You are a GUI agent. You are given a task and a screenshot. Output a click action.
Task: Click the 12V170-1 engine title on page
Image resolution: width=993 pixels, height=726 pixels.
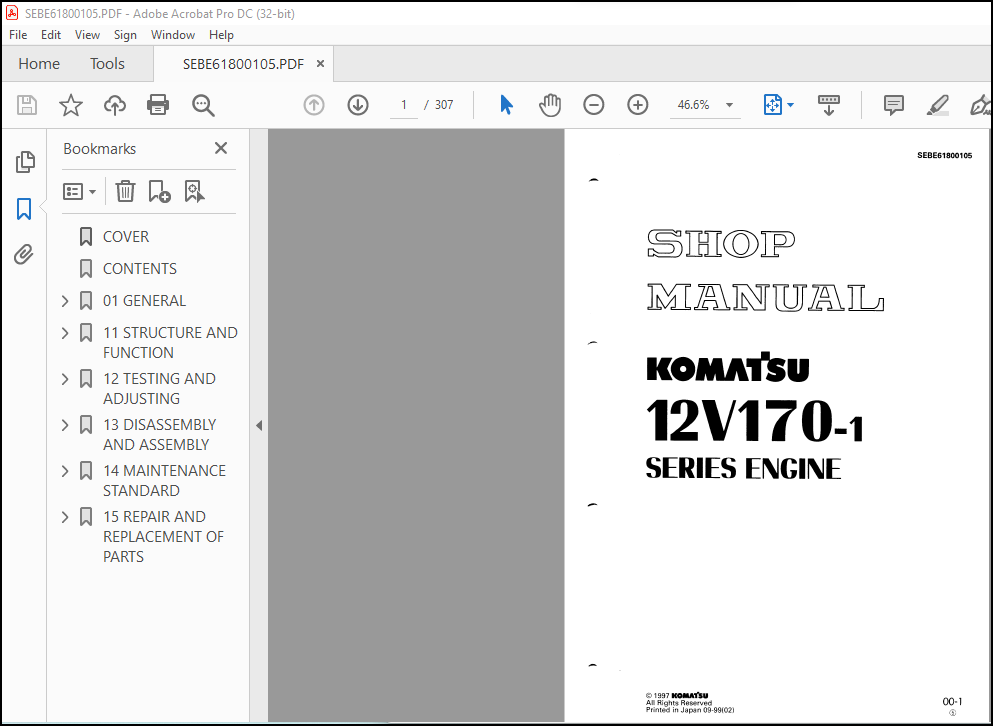[754, 421]
